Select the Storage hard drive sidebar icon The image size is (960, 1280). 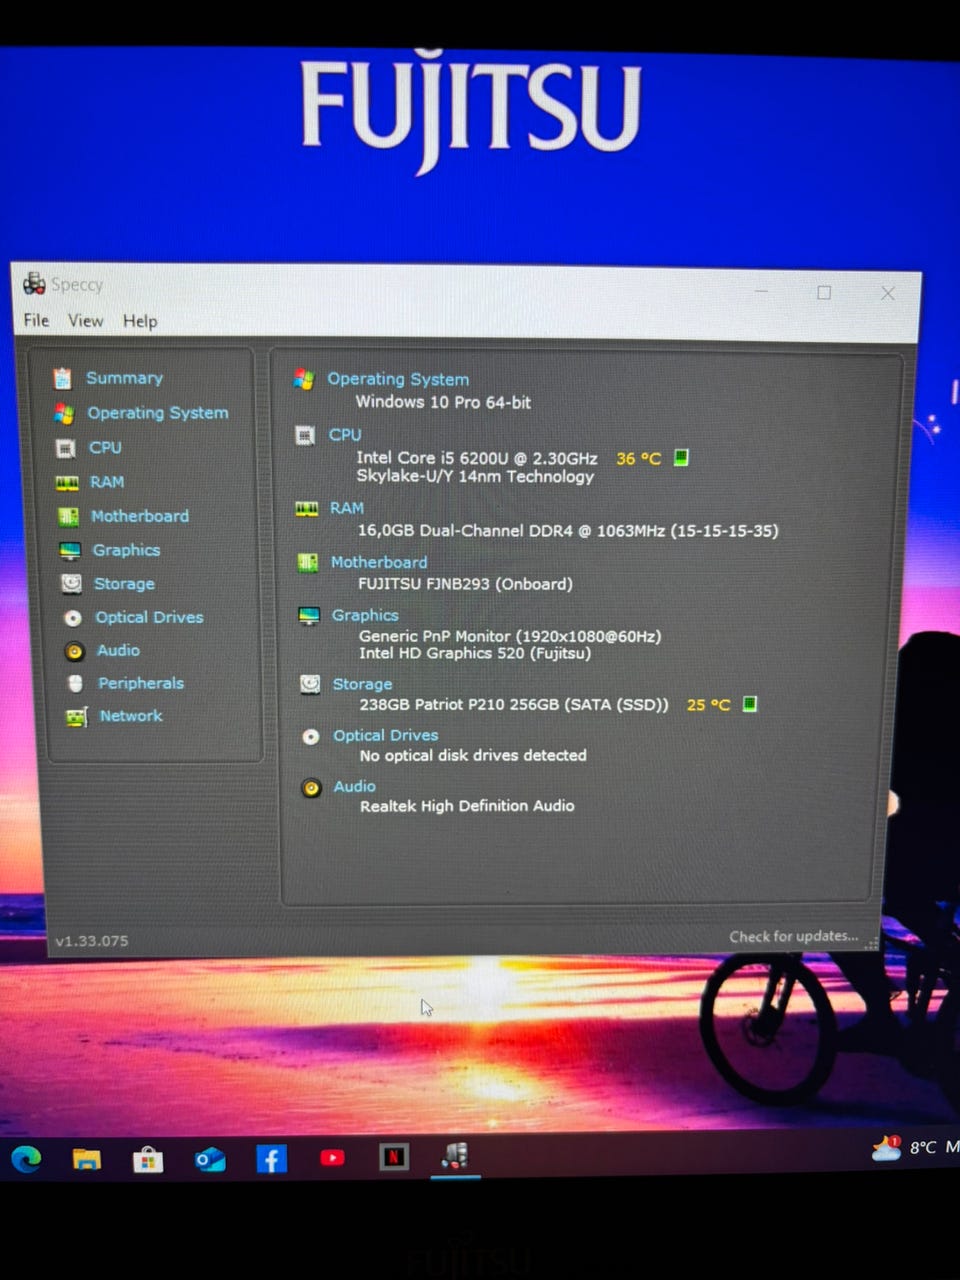pyautogui.click(x=71, y=584)
